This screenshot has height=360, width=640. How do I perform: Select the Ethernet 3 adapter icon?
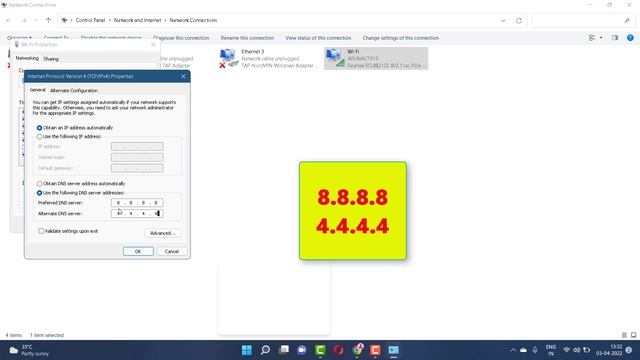228,58
